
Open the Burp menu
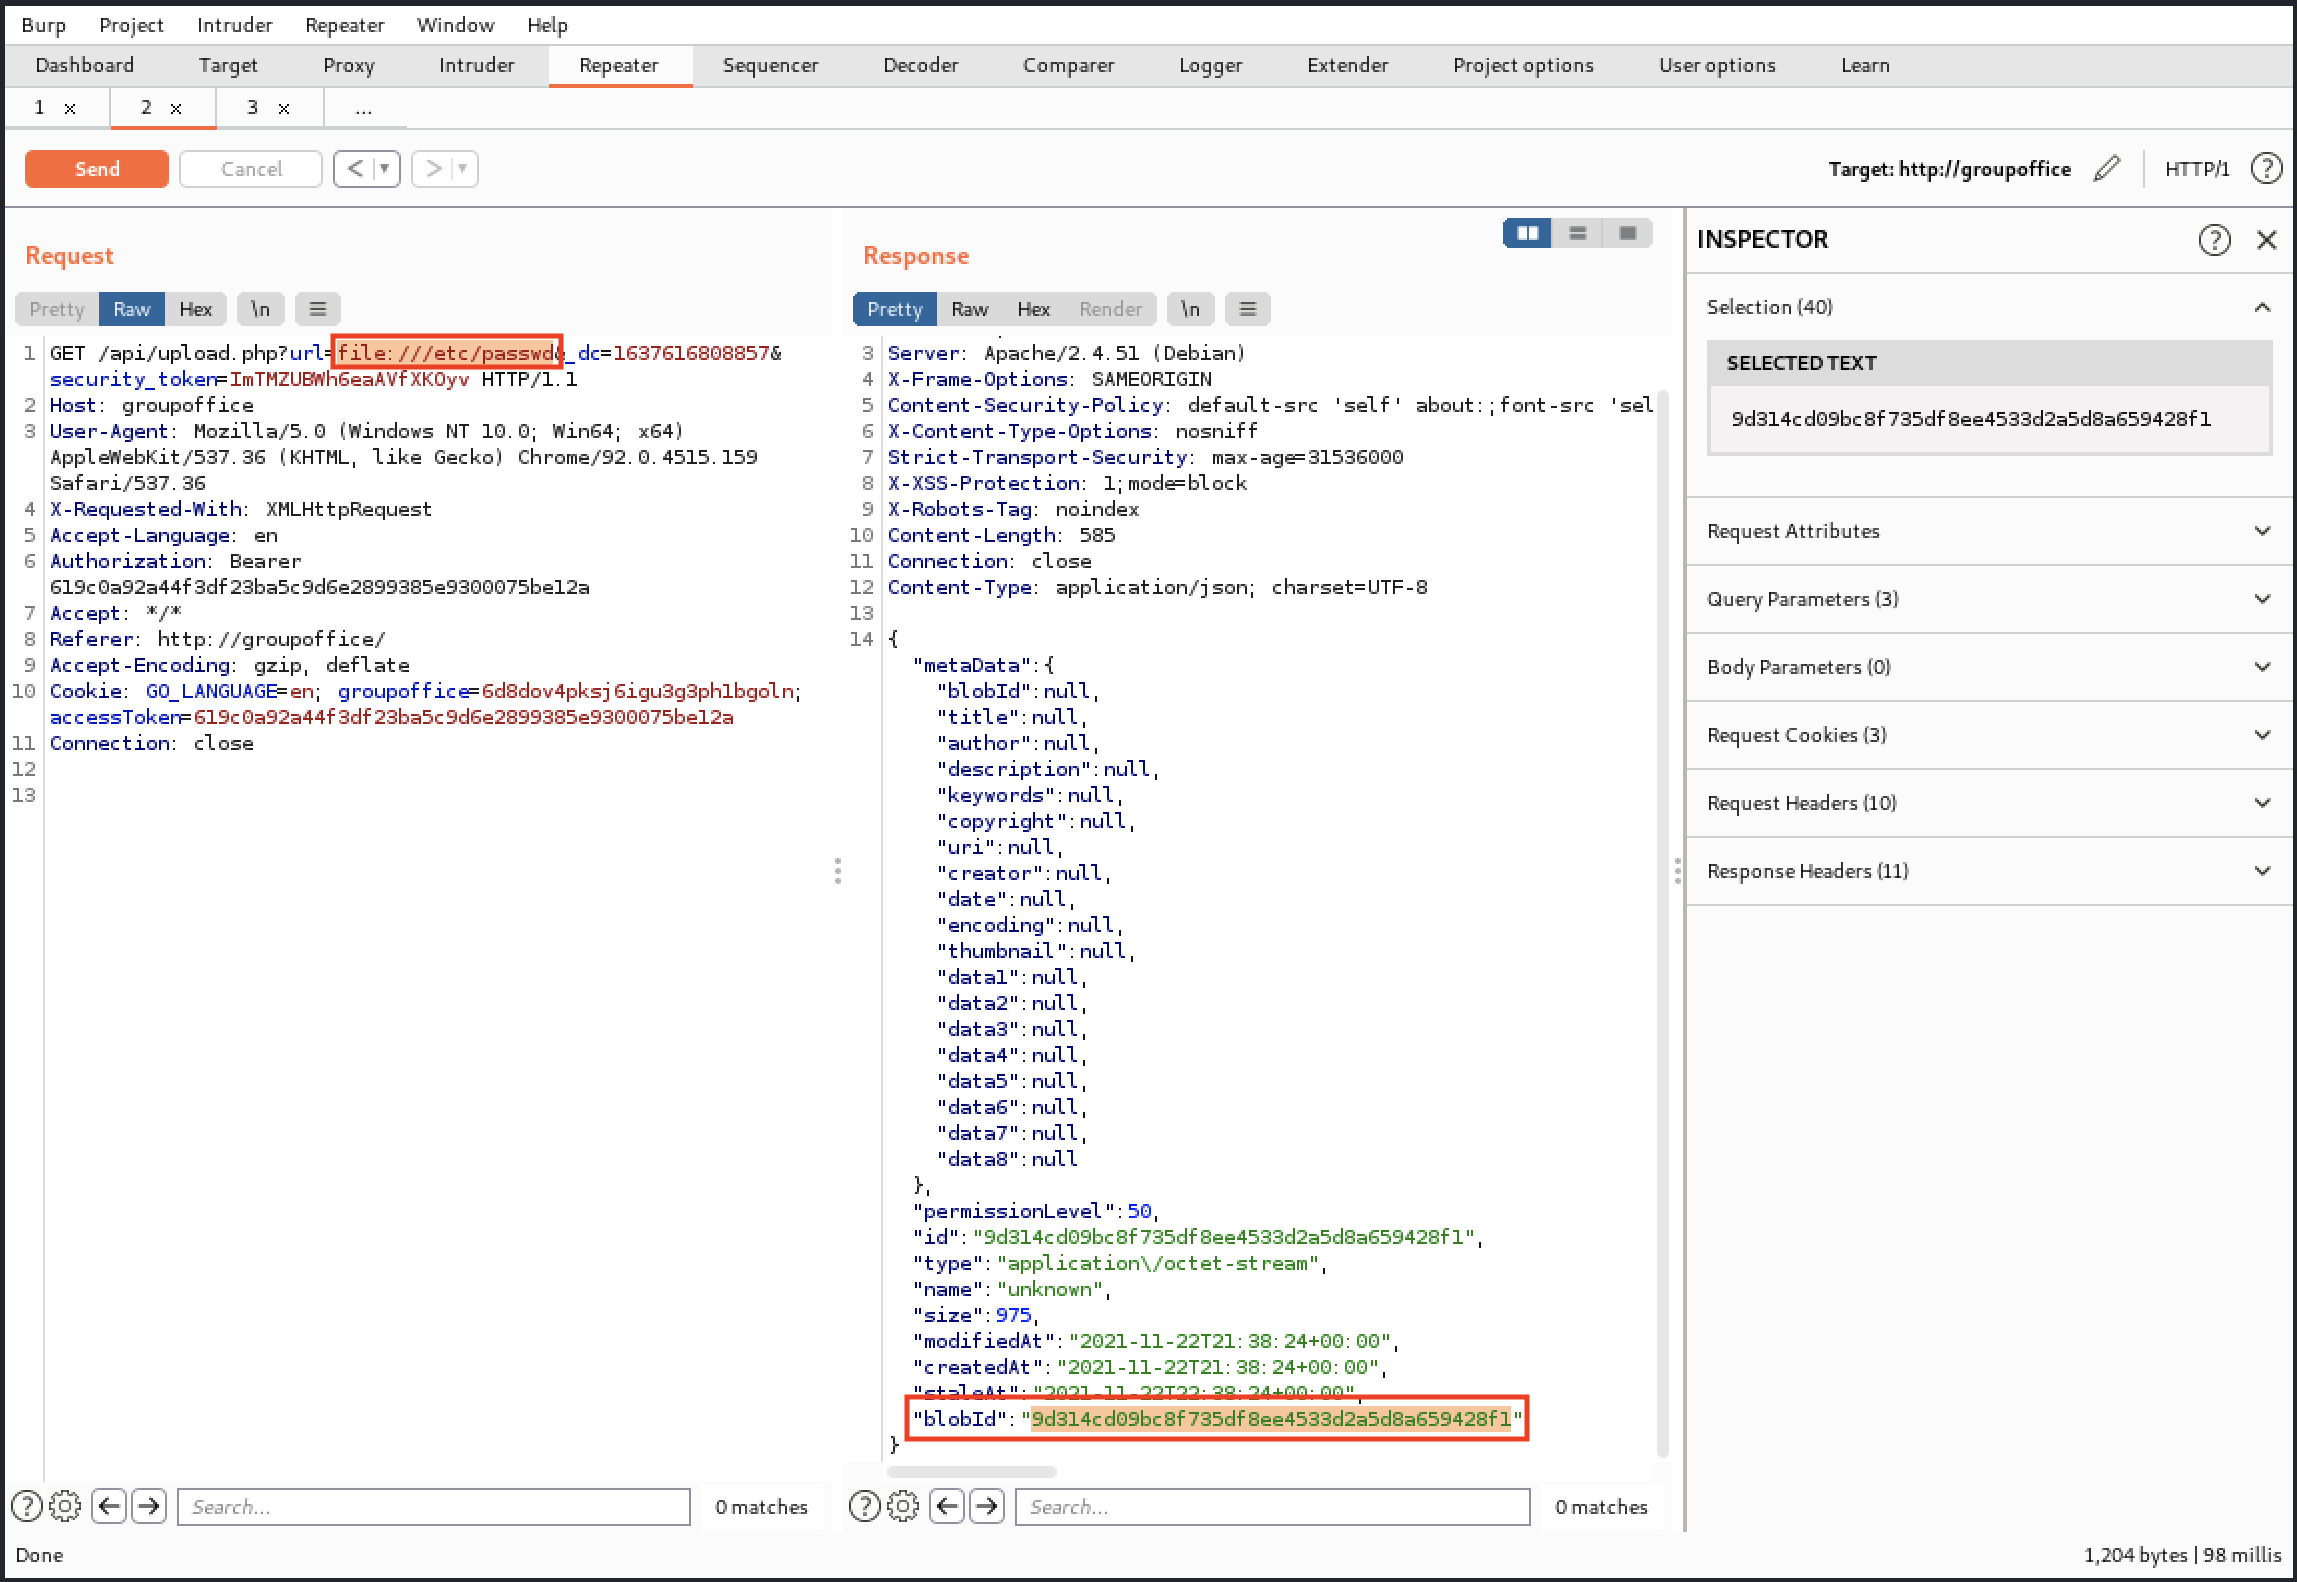43,25
